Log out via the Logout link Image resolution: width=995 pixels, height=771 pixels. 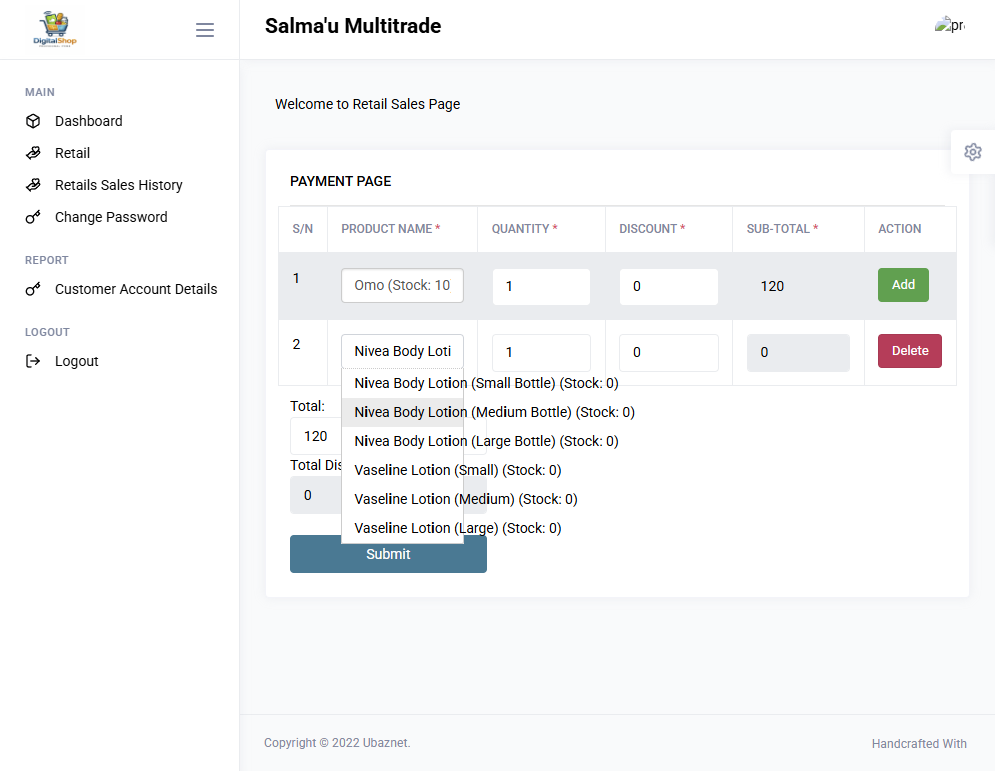click(76, 361)
